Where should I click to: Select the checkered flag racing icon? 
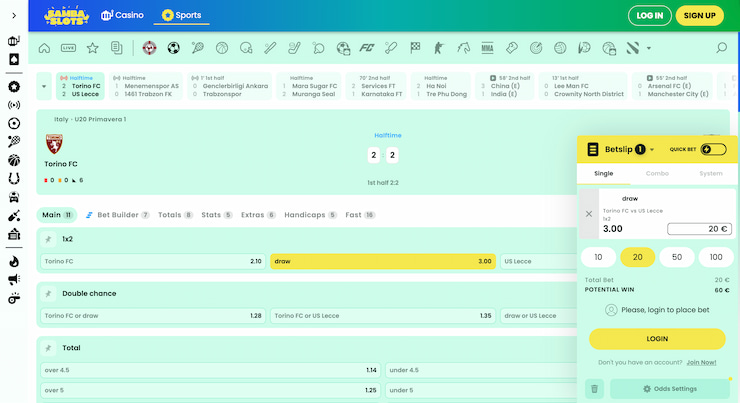(415, 48)
